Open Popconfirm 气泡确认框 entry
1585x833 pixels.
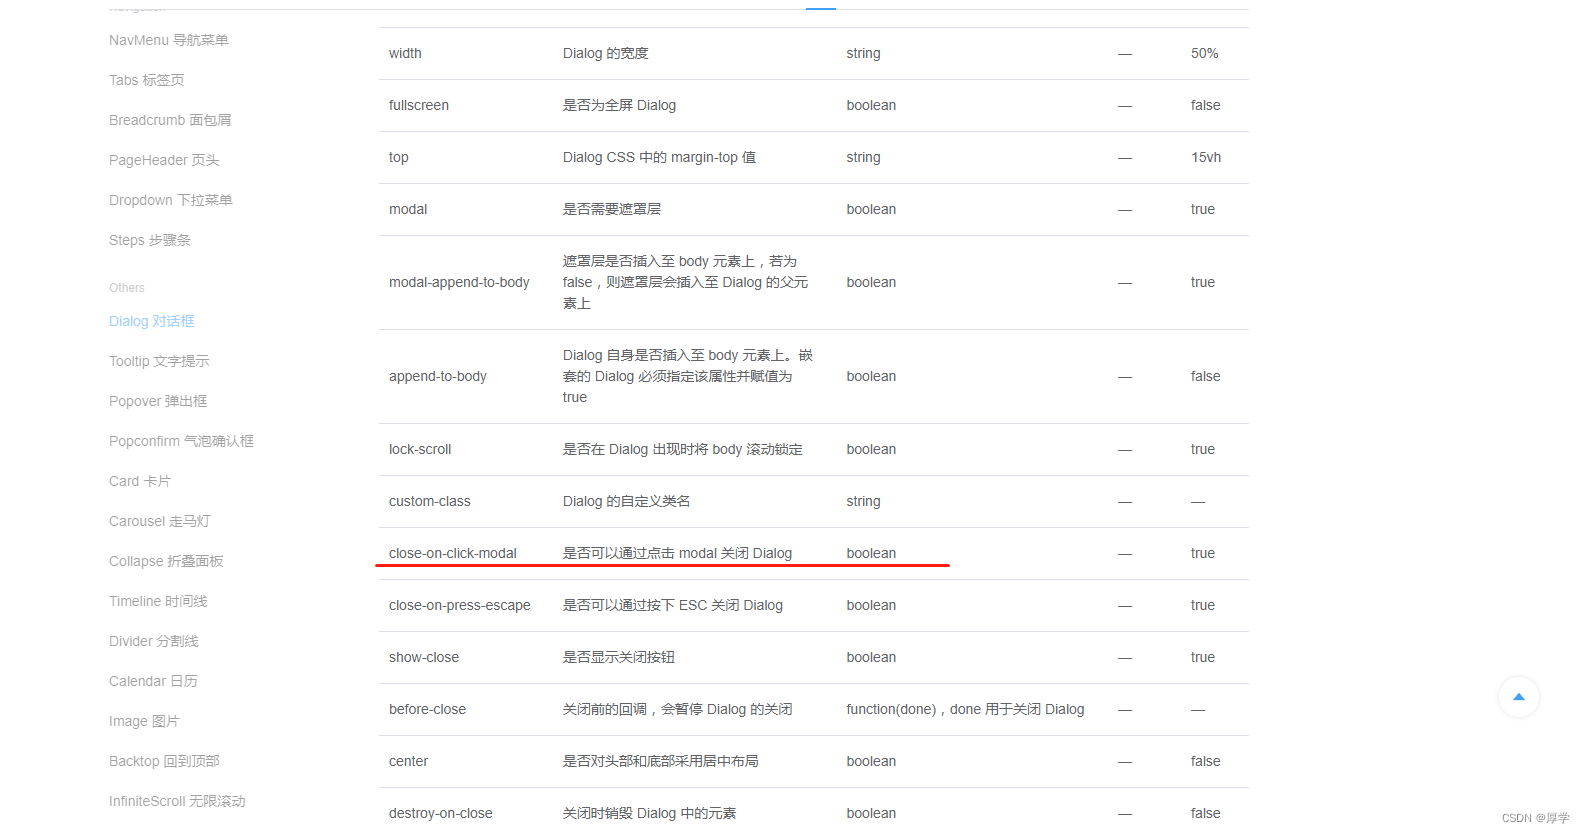pyautogui.click(x=181, y=441)
